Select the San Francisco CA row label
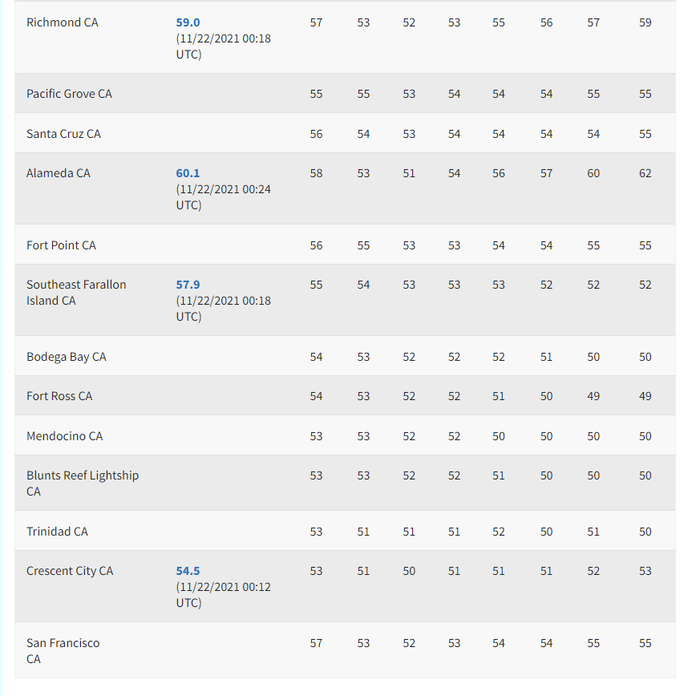This screenshot has height=696, width=700. point(62,650)
